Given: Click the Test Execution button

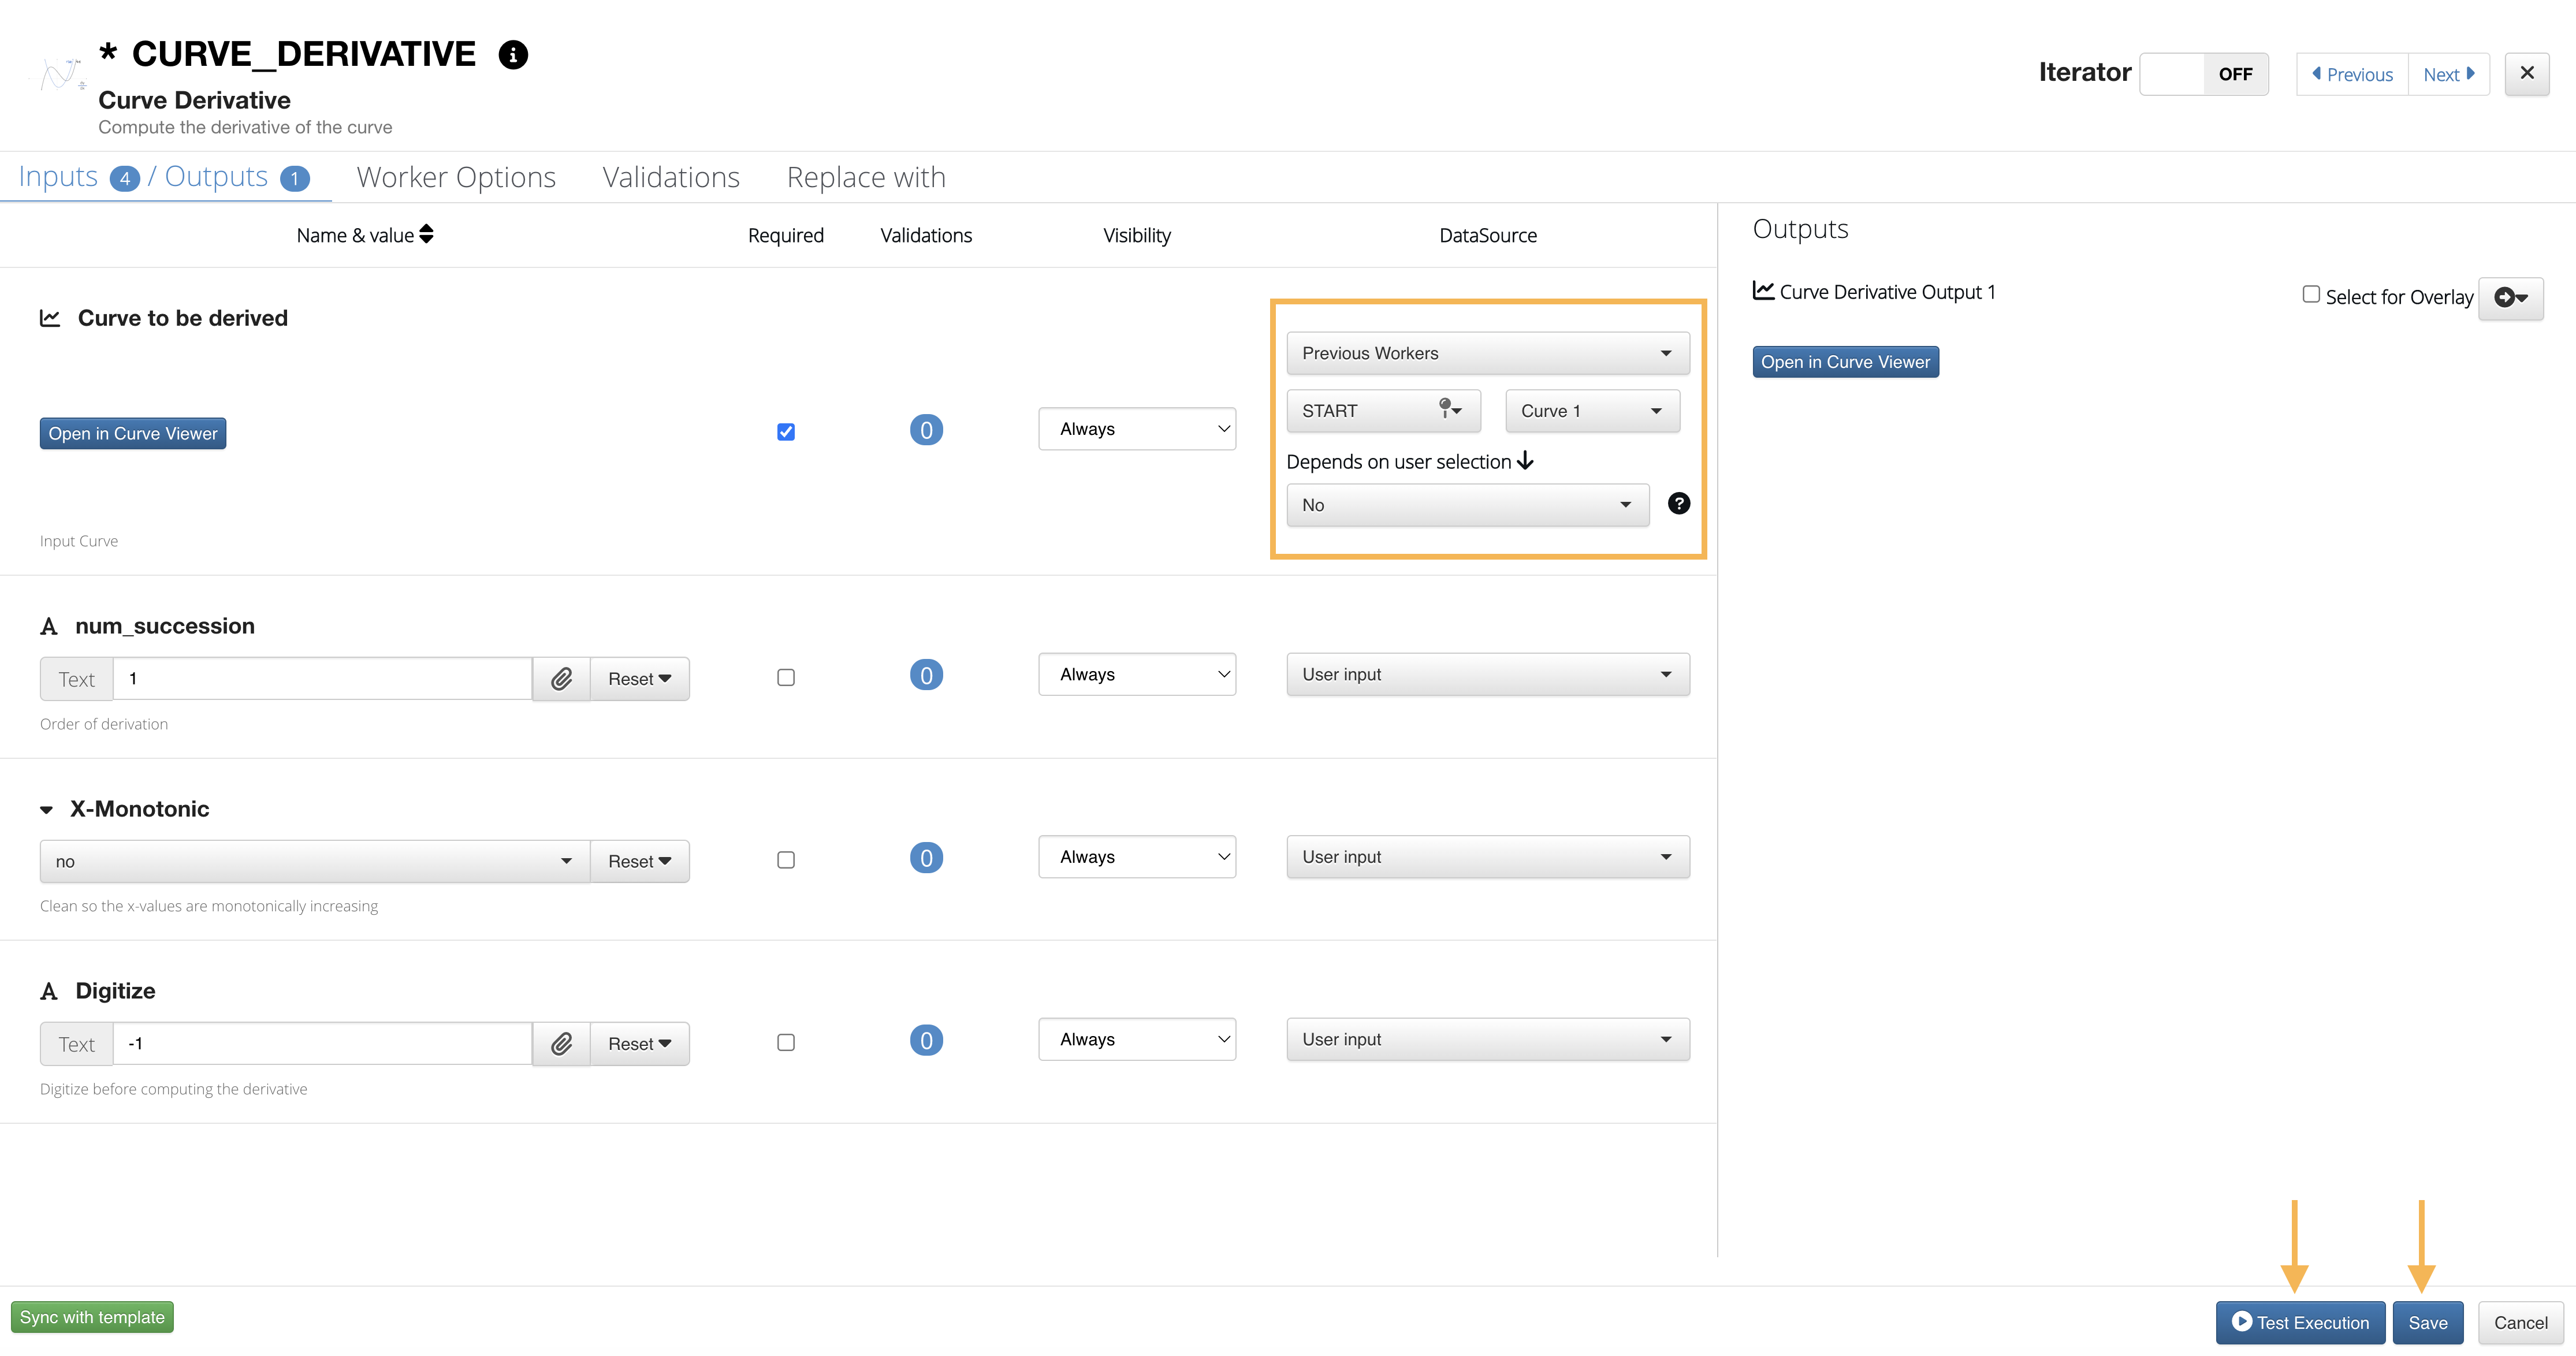Looking at the screenshot, I should [2300, 1323].
